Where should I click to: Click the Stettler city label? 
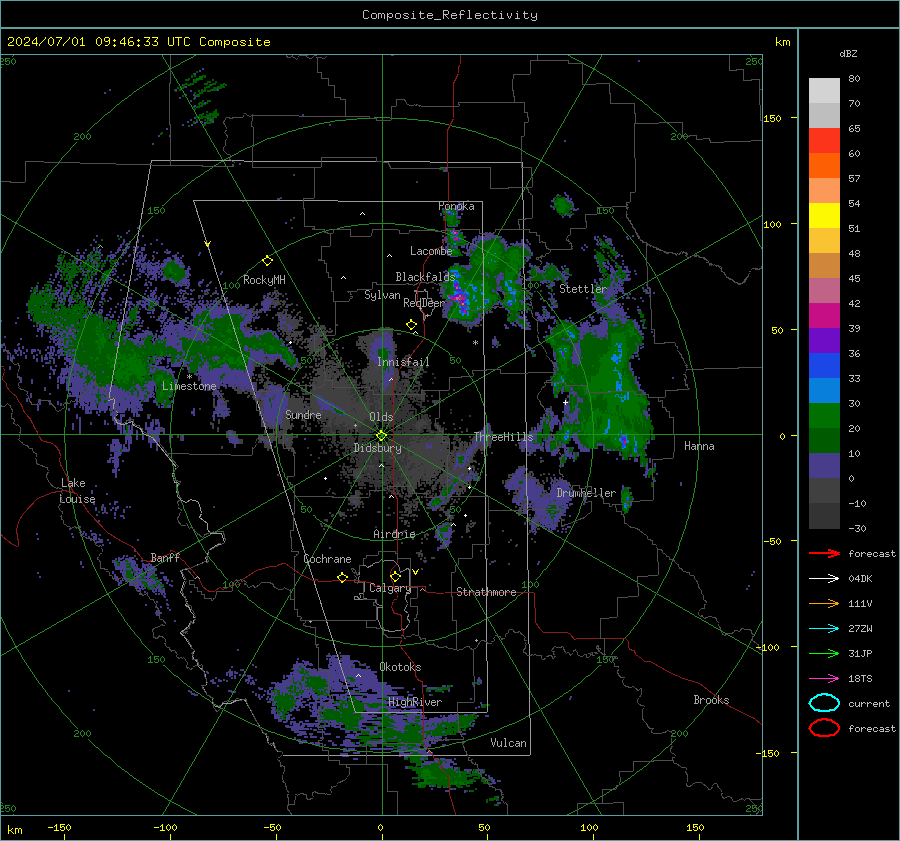(583, 289)
